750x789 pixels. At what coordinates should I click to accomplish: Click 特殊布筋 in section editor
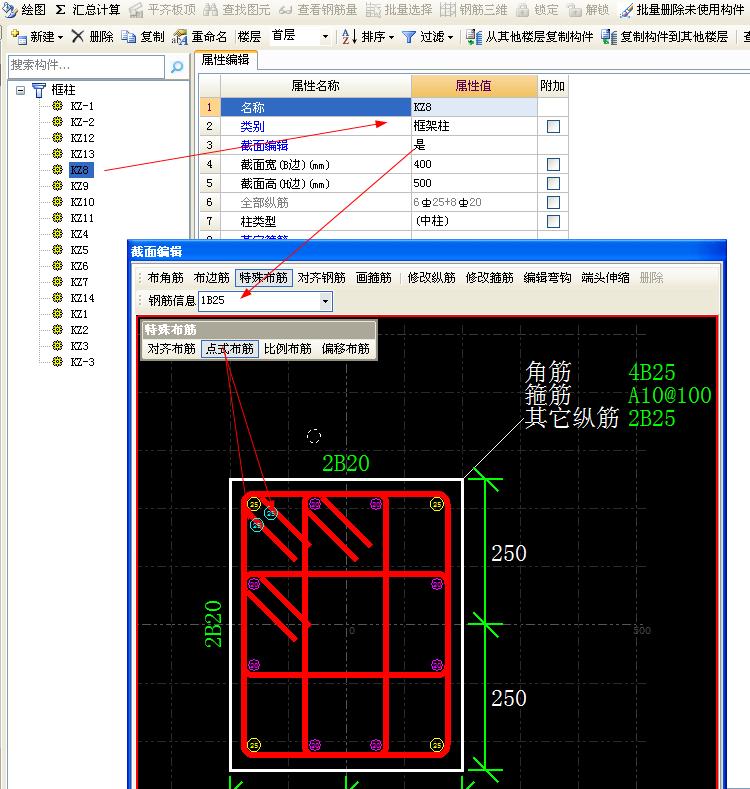click(x=264, y=278)
